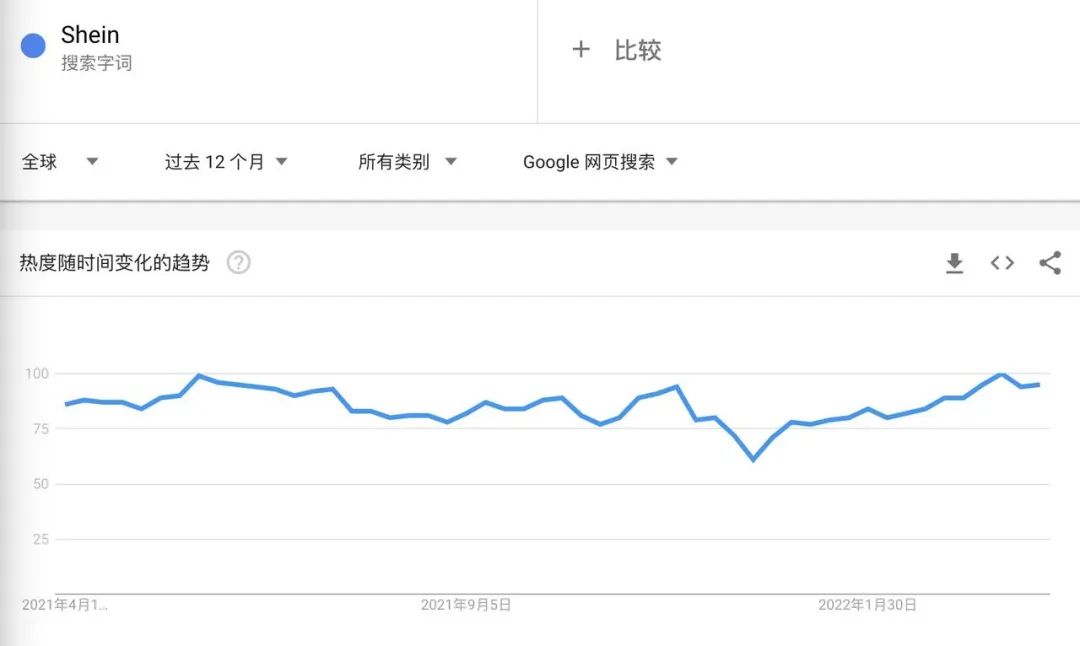Click the lowest dip on trend line
1080x646 pixels.
(x=753, y=459)
